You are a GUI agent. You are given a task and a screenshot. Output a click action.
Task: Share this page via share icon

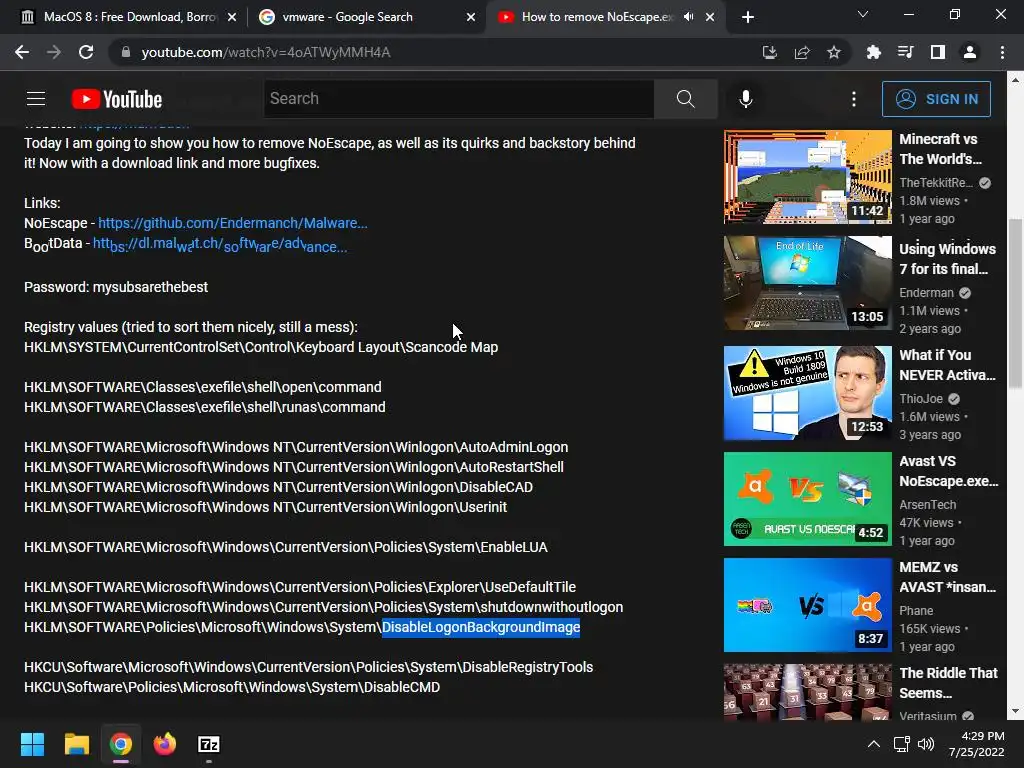[802, 52]
